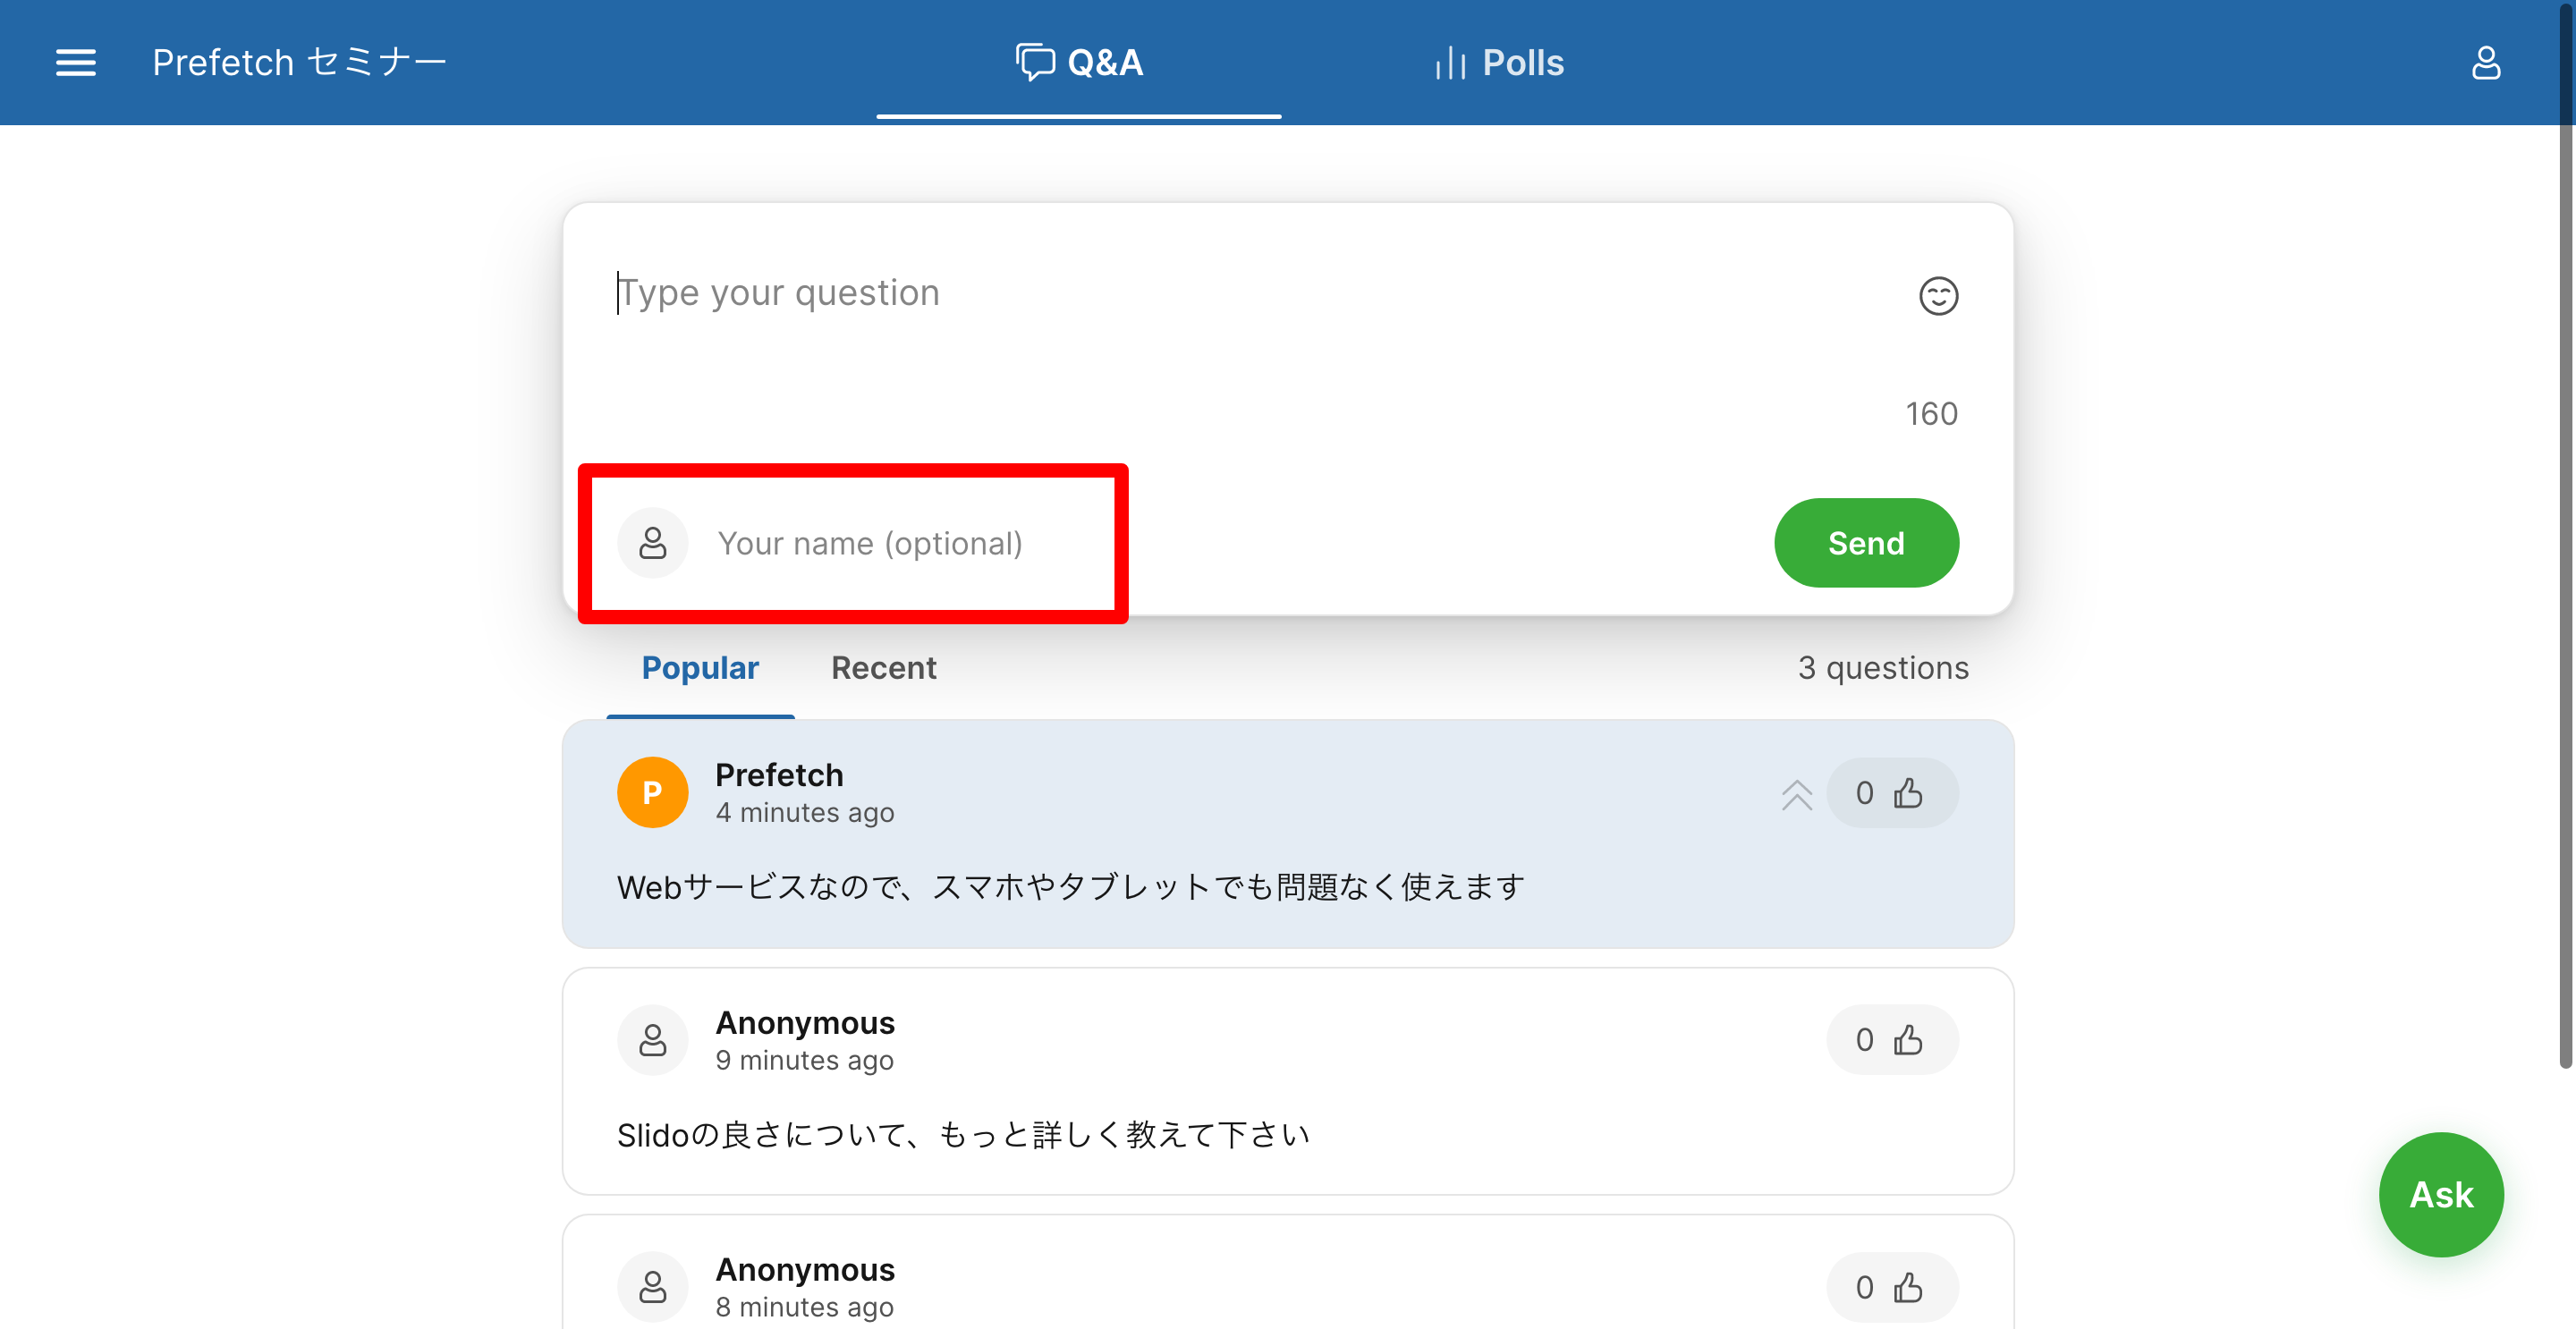Click the Send button
The width and height of the screenshot is (2576, 1329).
(x=1866, y=542)
